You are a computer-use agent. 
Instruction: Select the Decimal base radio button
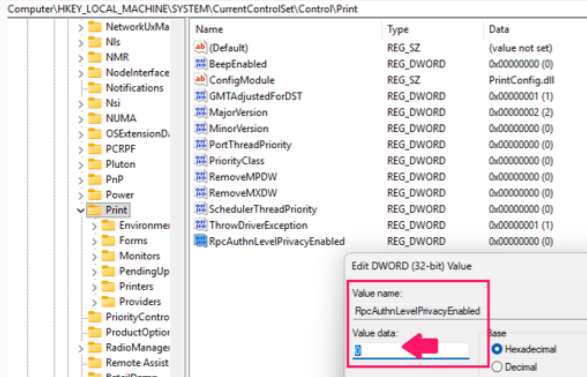tap(497, 367)
